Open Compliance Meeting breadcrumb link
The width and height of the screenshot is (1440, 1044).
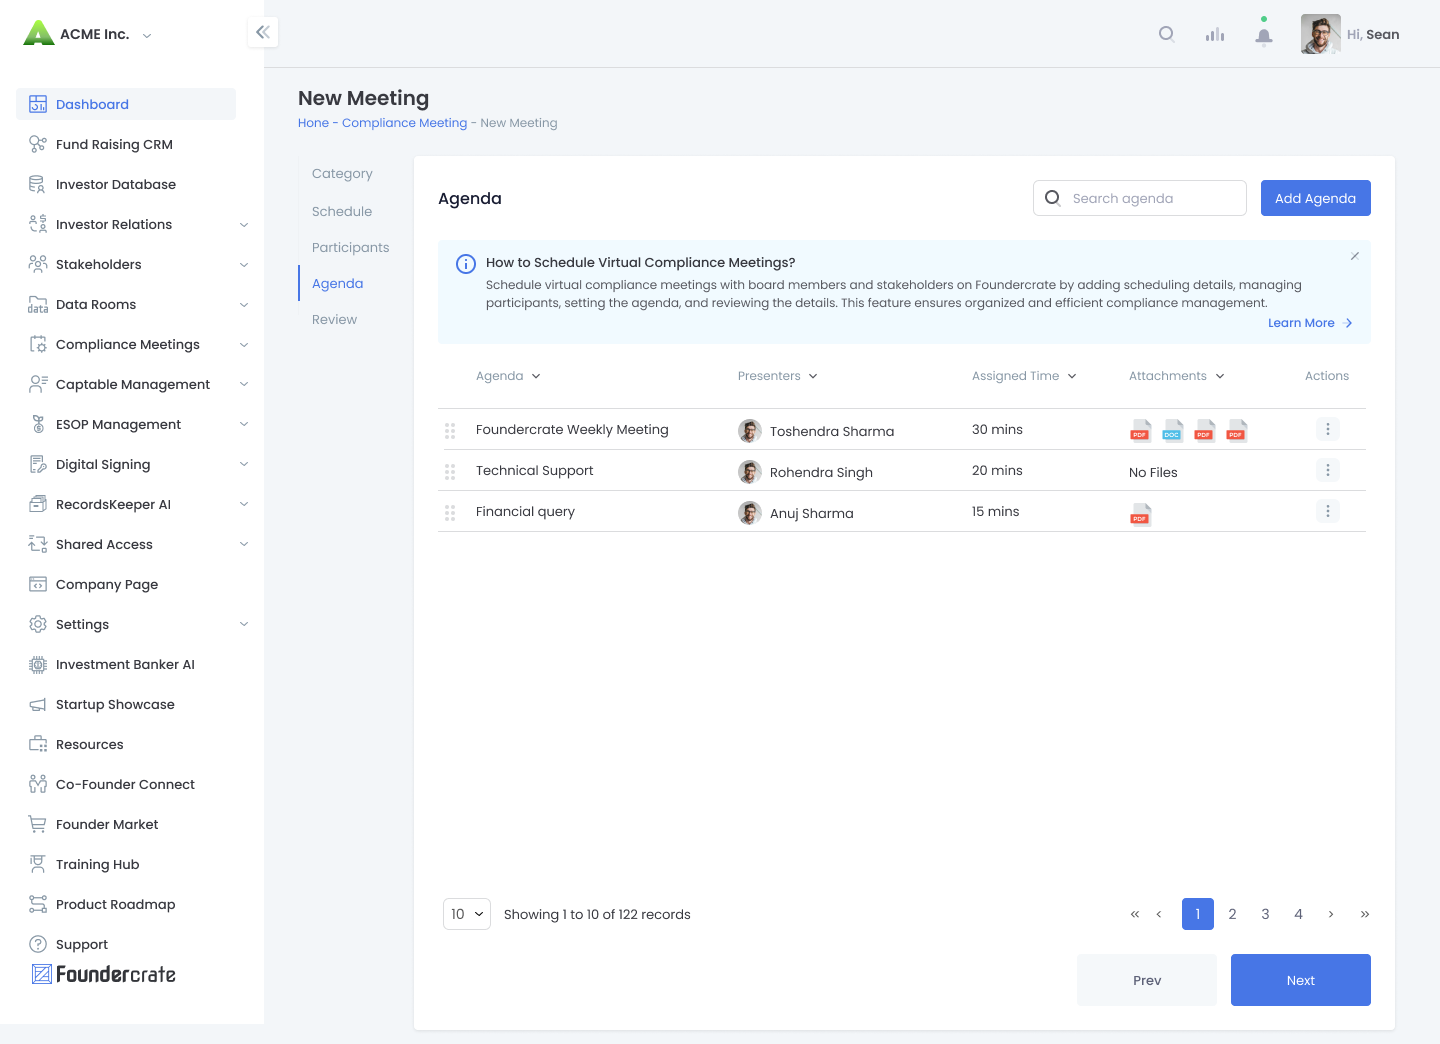405,123
